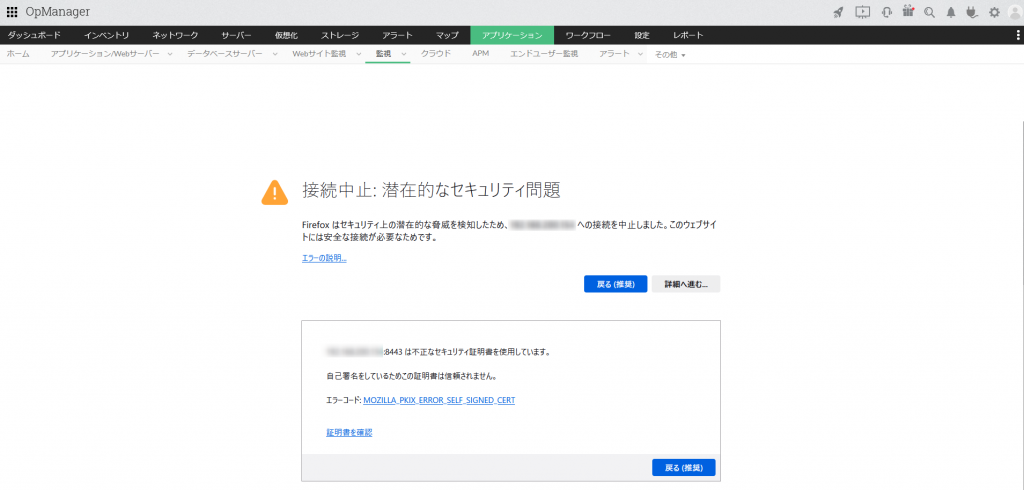Click the 戻る (推奨) button in details panel

pos(684,468)
